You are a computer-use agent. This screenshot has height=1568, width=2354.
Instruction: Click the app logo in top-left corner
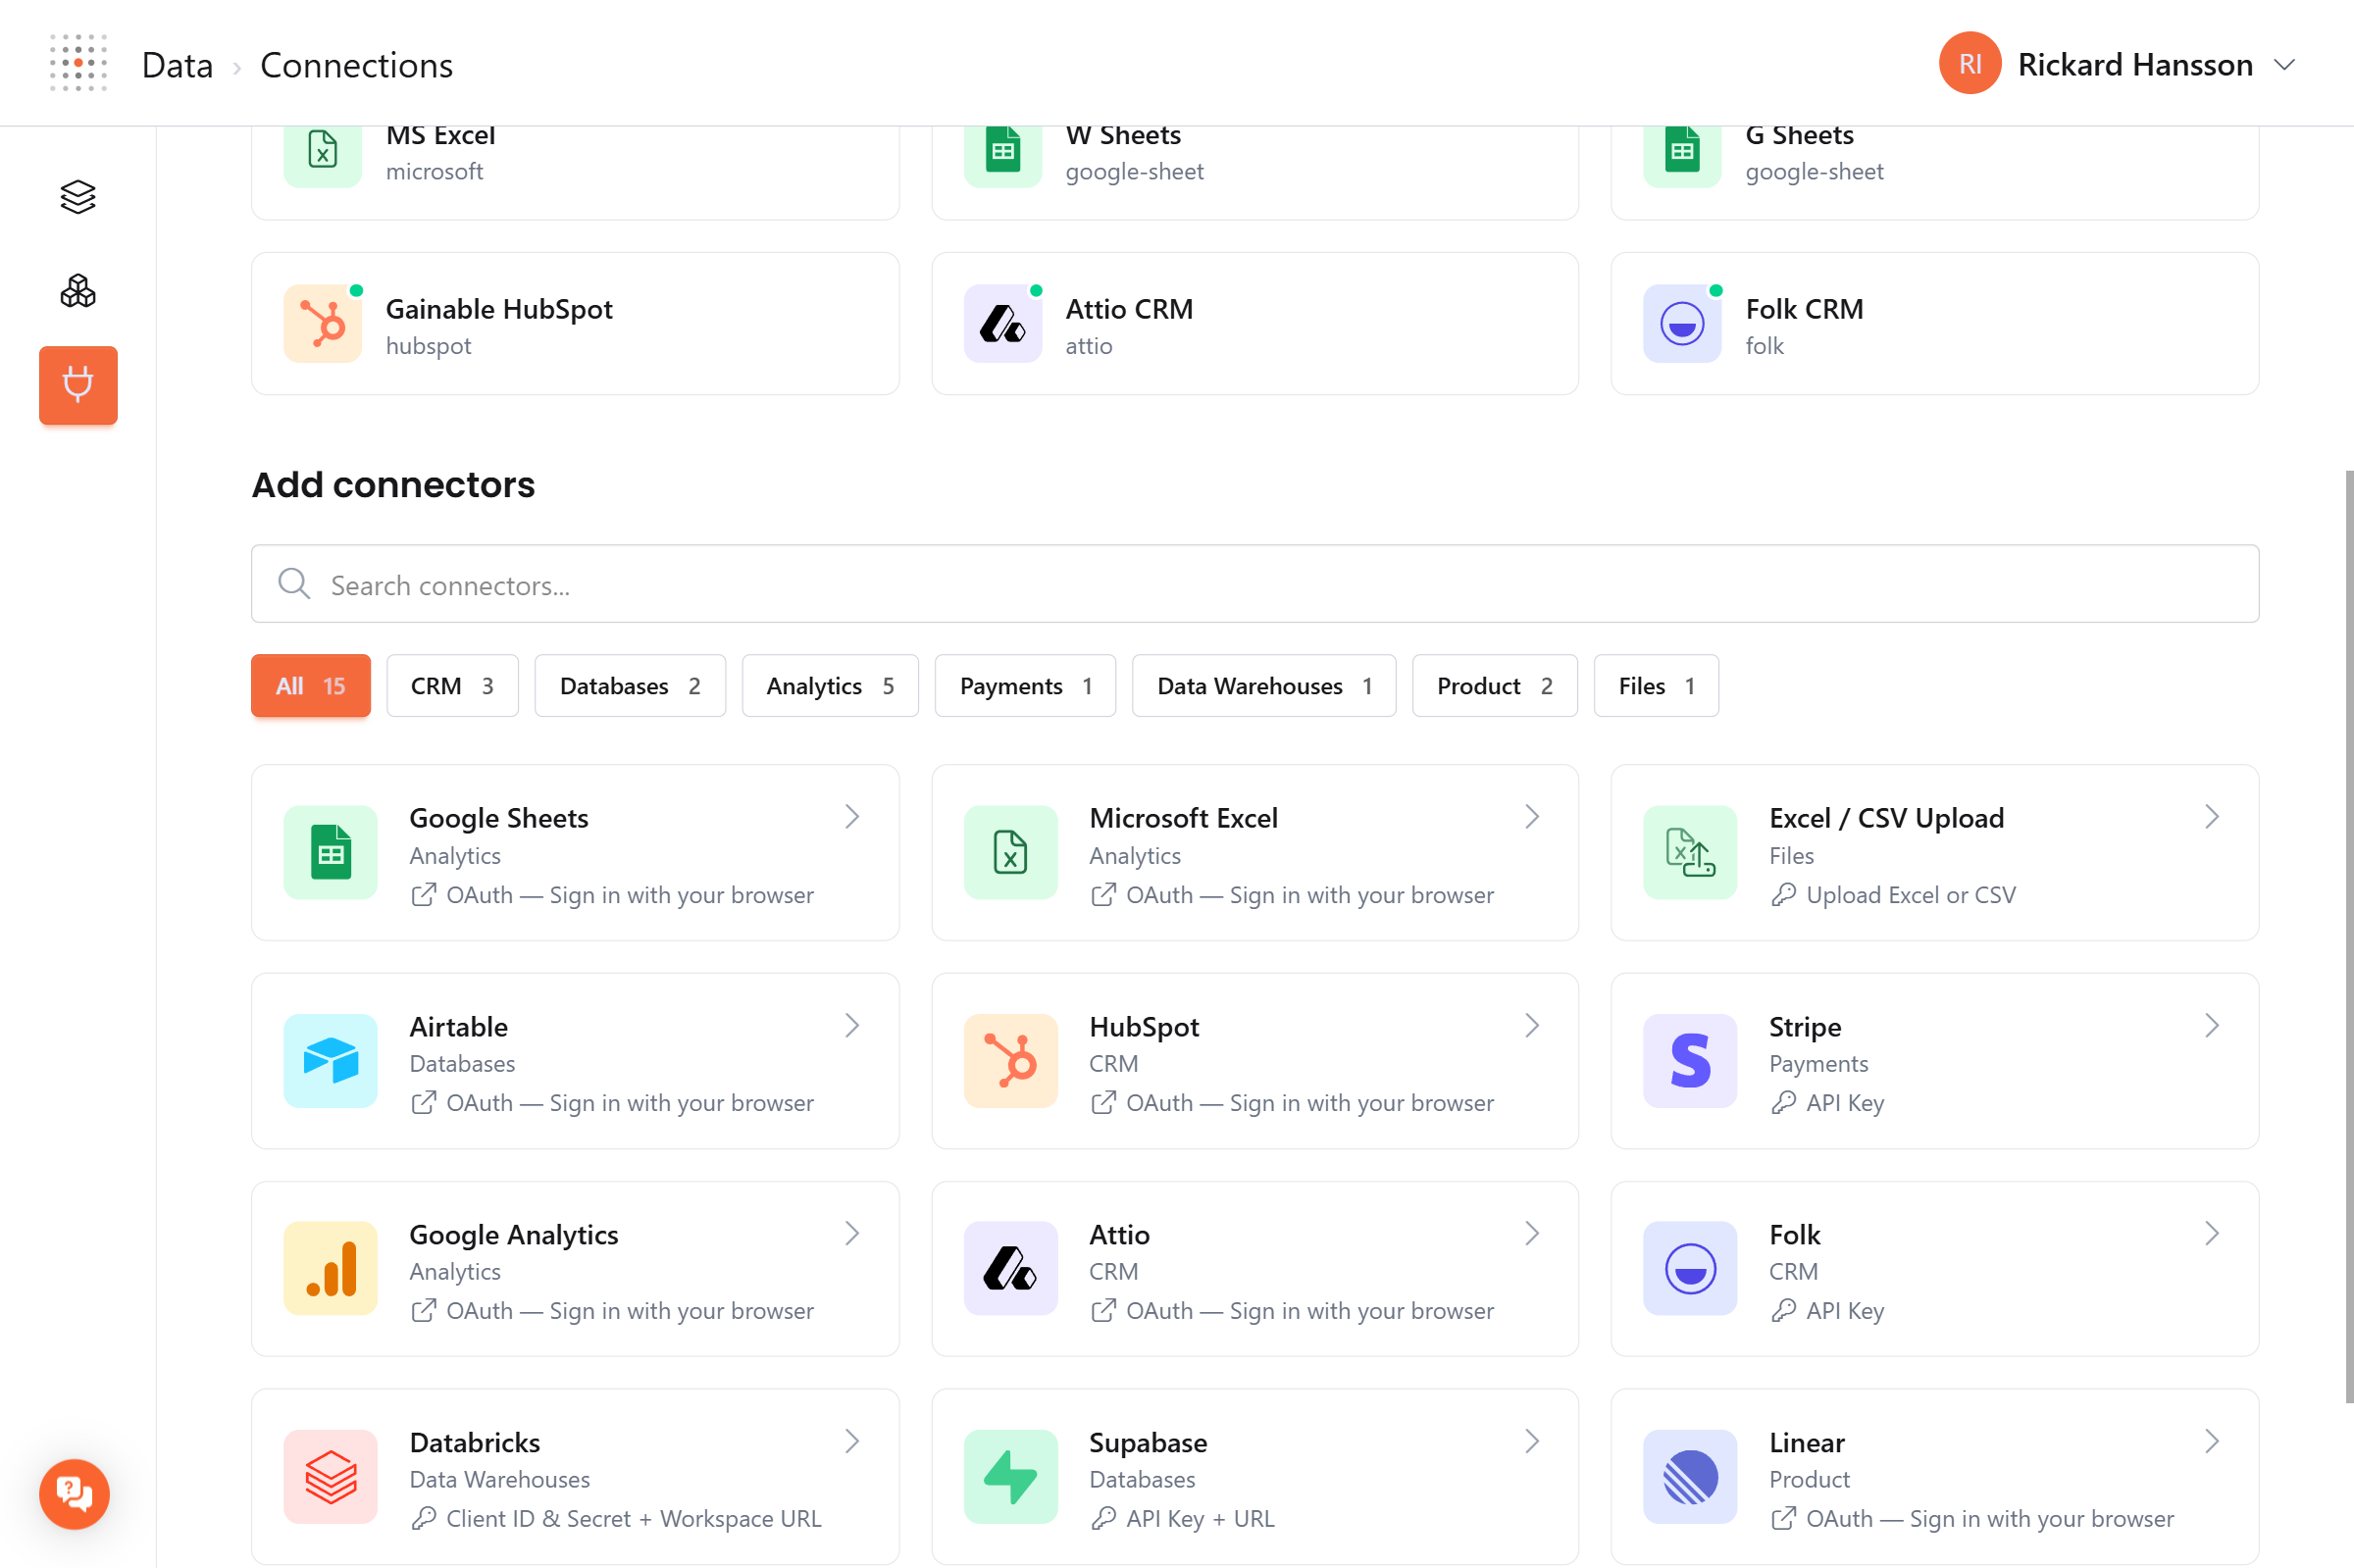tap(77, 62)
